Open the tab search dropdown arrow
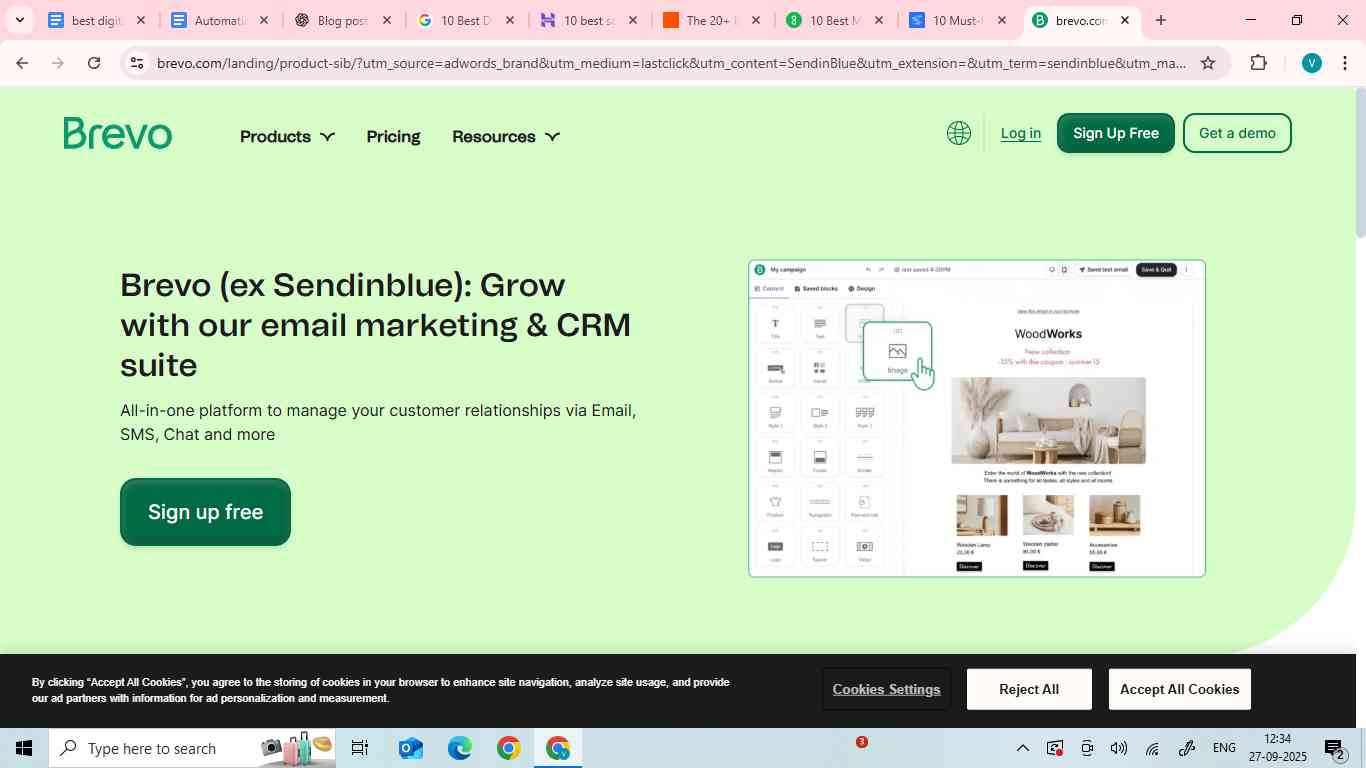 tap(19, 20)
